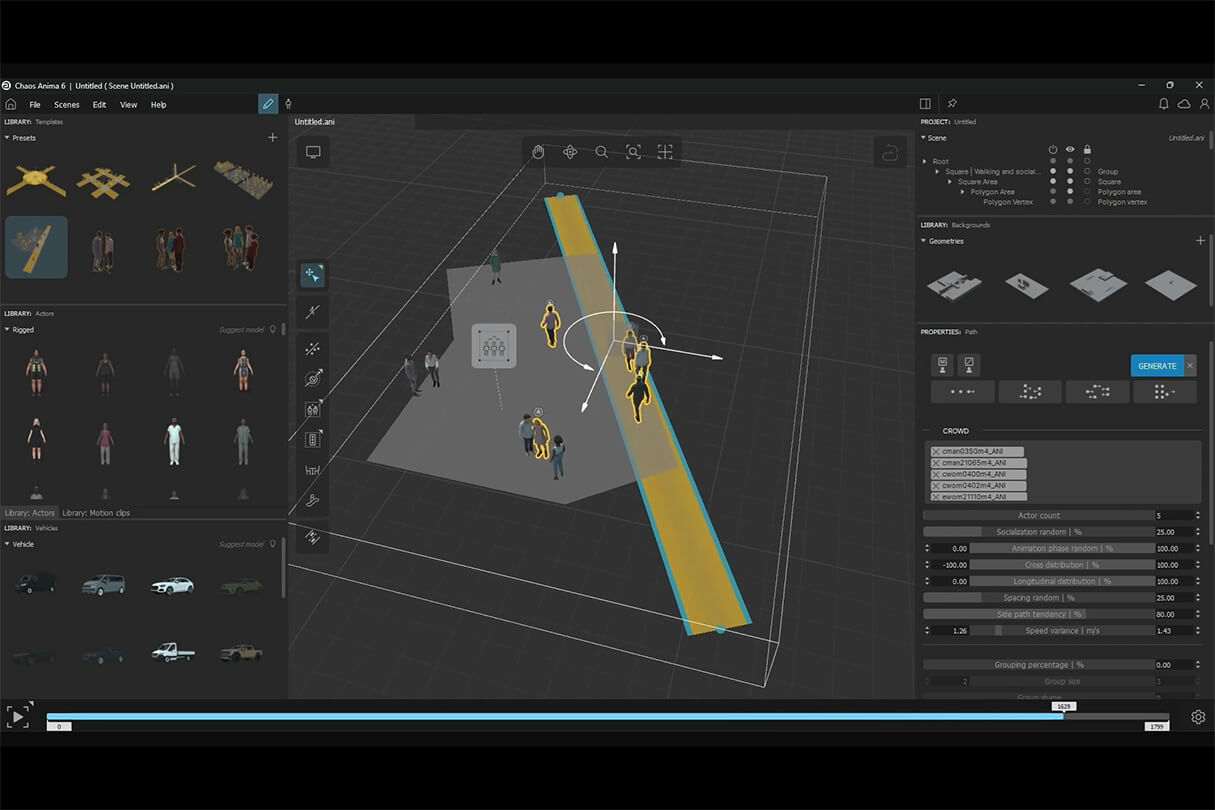
Task: Activate the zoom magnifier tool
Action: click(601, 152)
